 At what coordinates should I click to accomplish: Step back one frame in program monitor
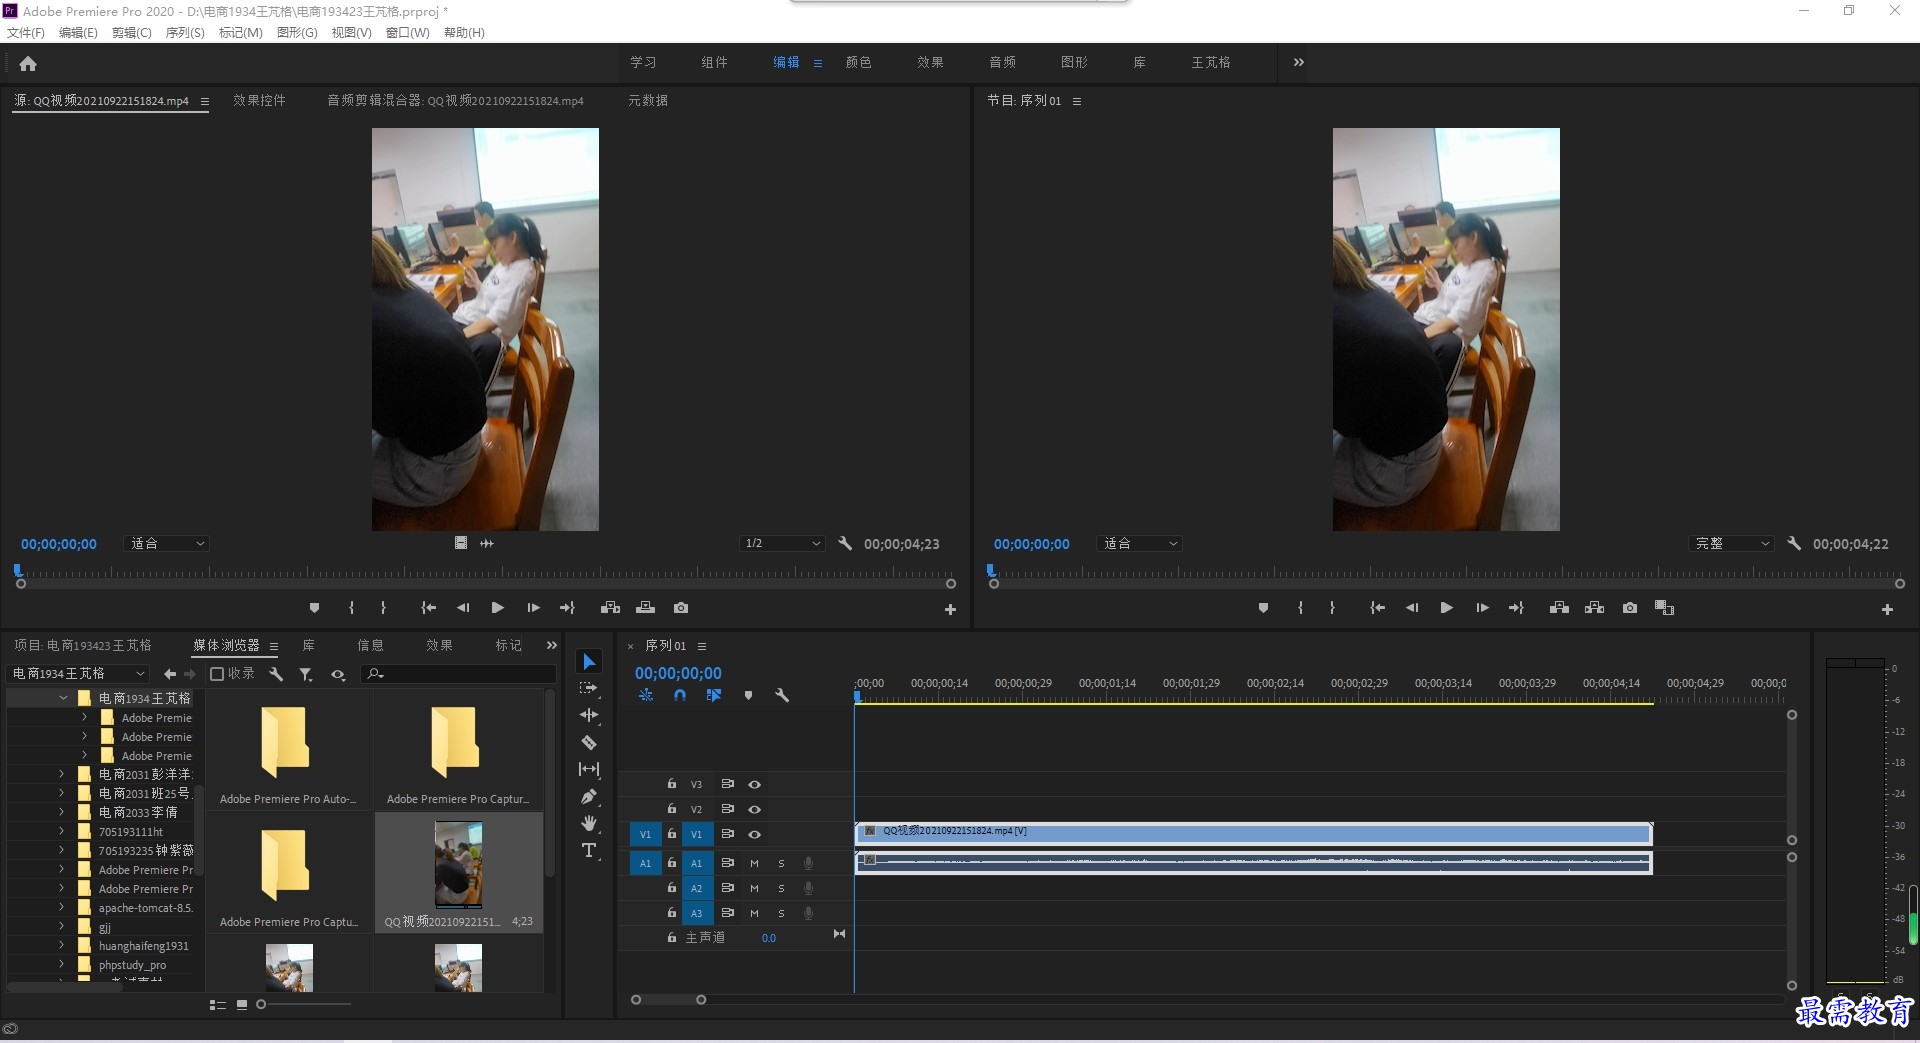(1411, 607)
